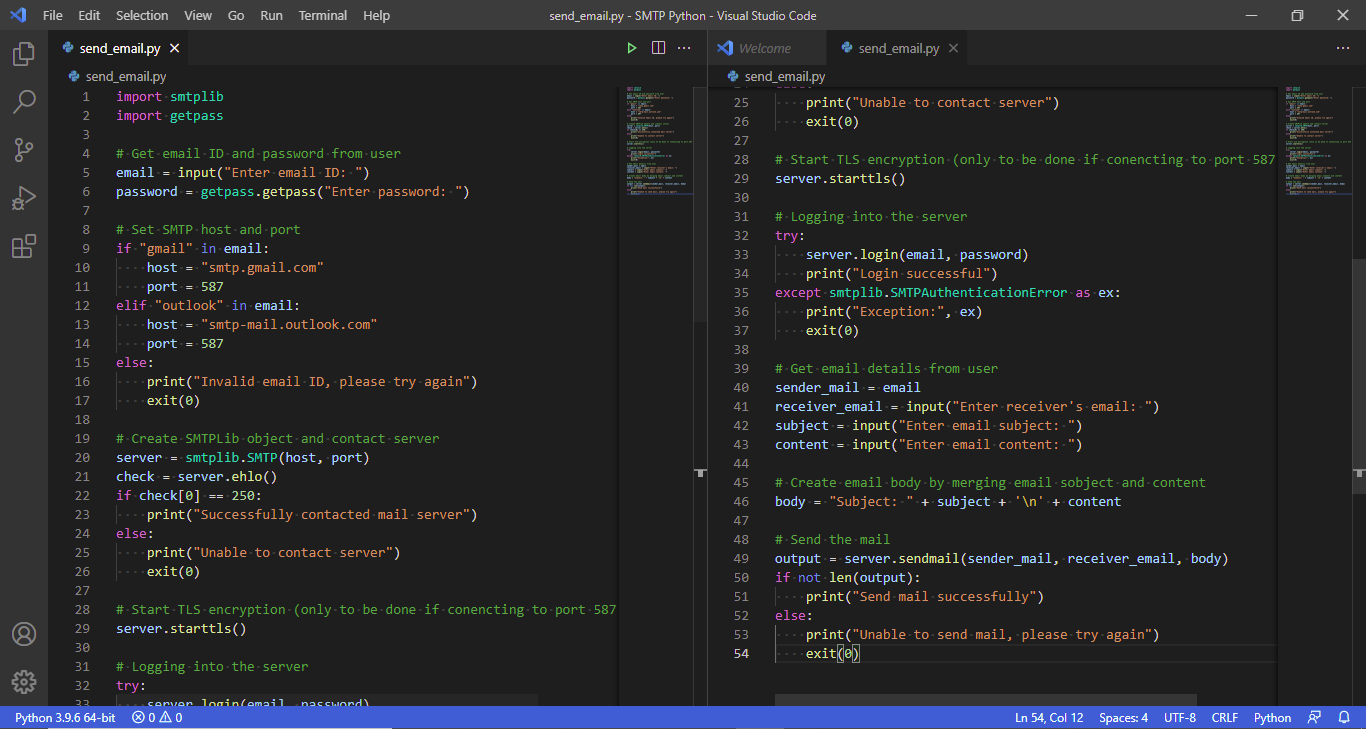Open the Terminal menu

[323, 16]
